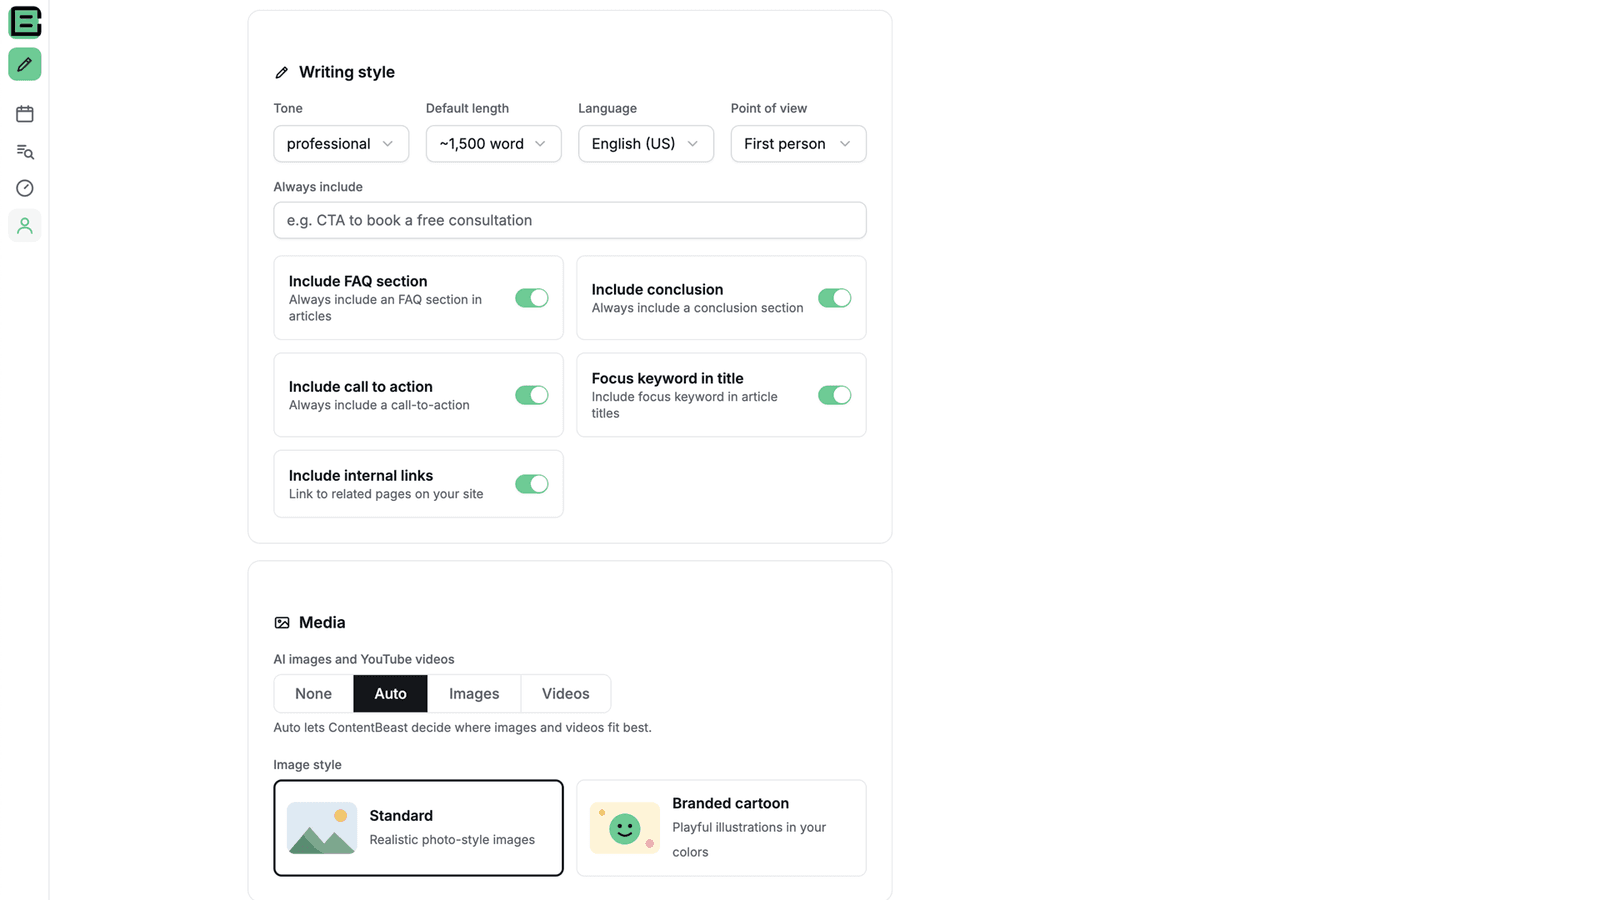Select the user profile icon in sidebar
1600x900 pixels.
[x=25, y=226]
